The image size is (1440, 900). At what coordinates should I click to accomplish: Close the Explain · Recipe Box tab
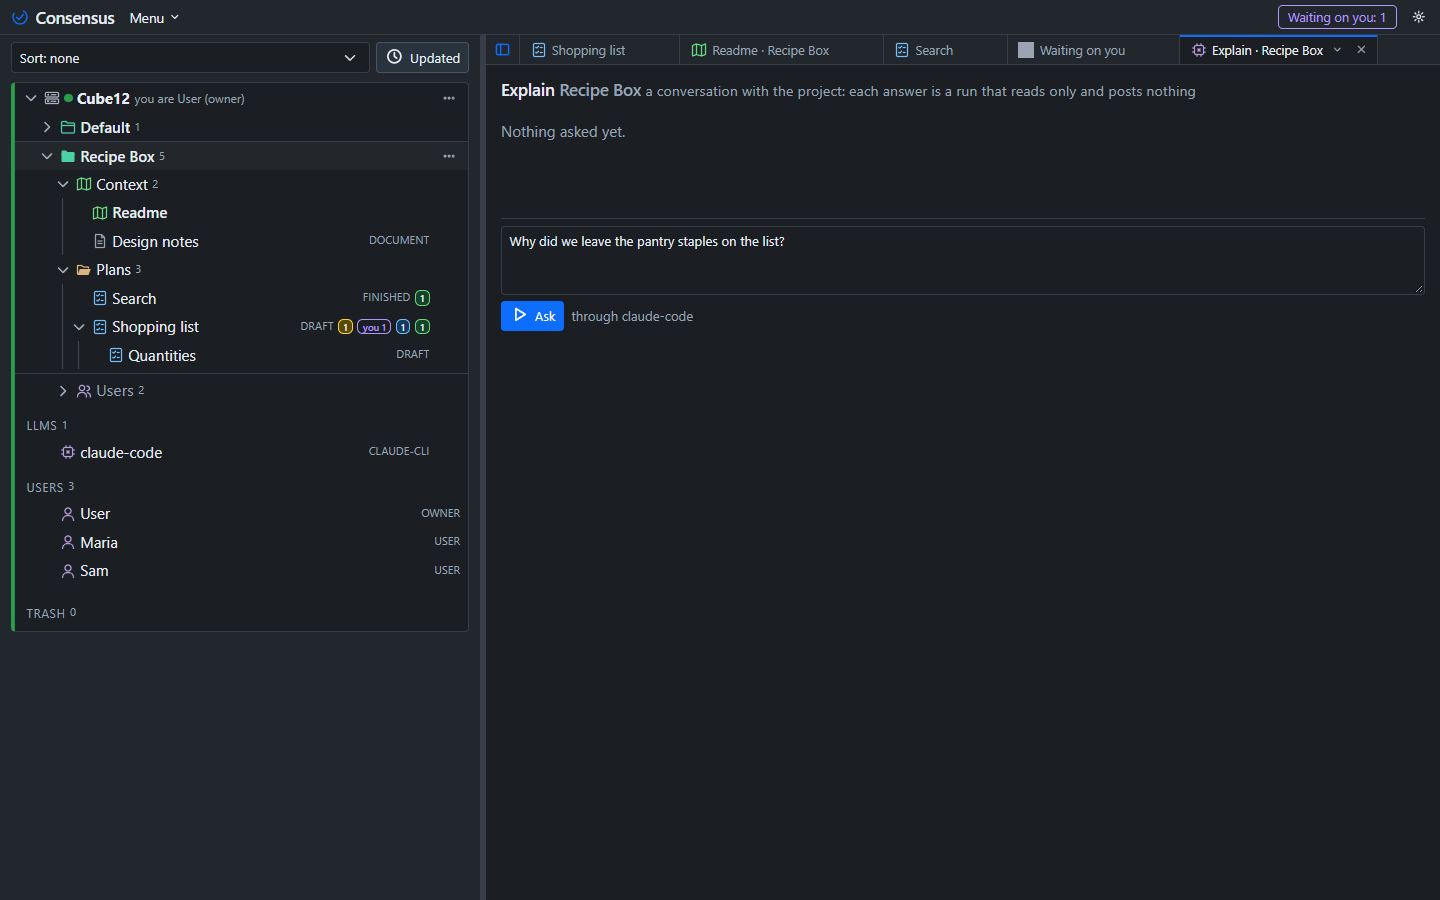[1361, 50]
